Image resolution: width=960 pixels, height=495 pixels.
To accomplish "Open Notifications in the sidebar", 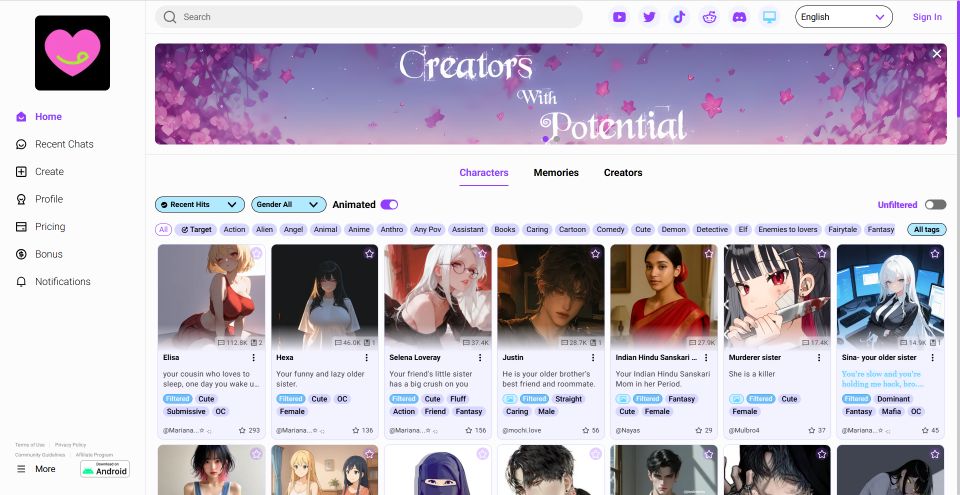I will 53,282.
